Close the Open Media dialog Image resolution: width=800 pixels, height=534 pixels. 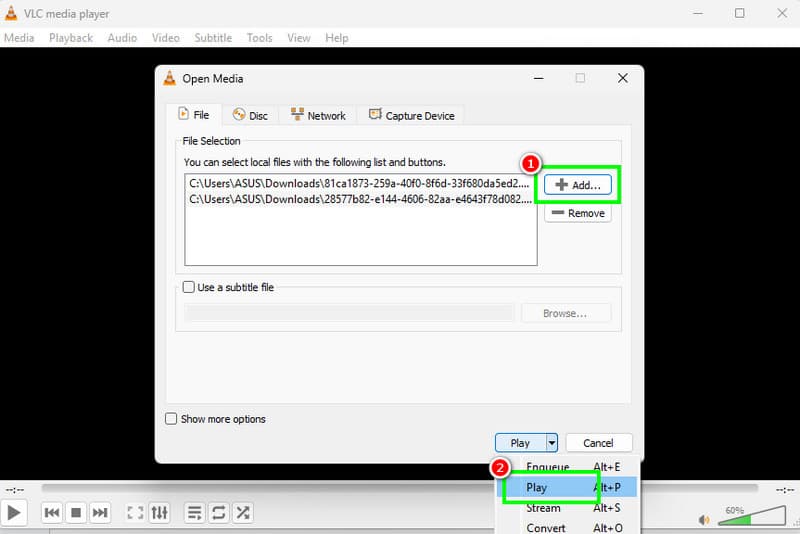click(622, 78)
